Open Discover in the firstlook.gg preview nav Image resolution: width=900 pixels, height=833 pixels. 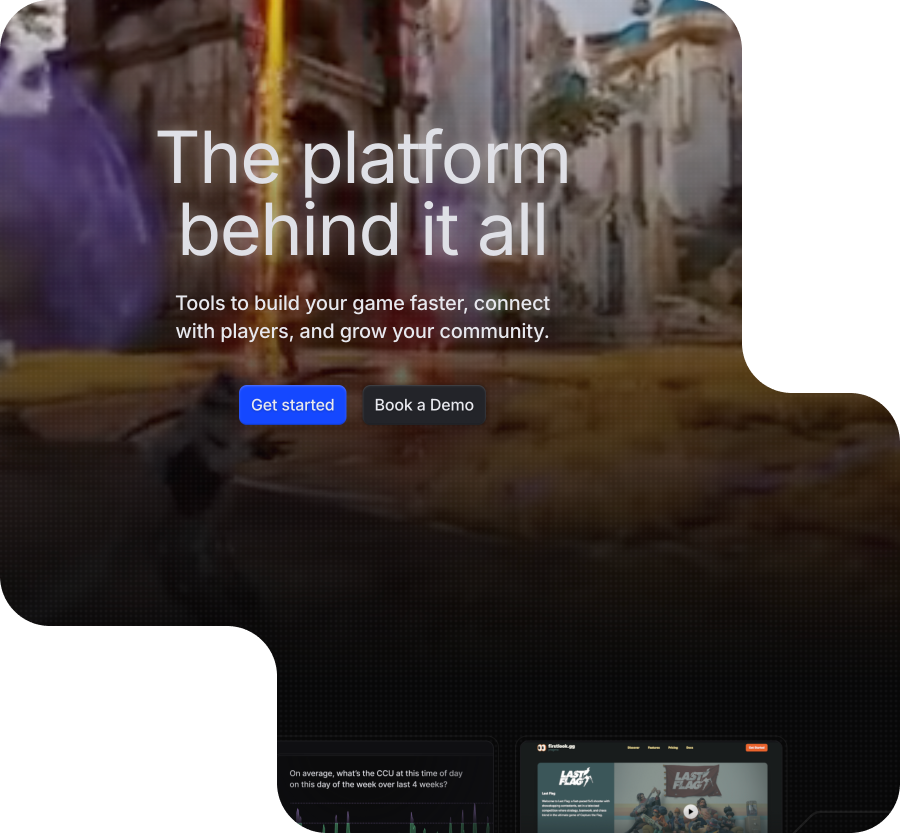point(633,747)
